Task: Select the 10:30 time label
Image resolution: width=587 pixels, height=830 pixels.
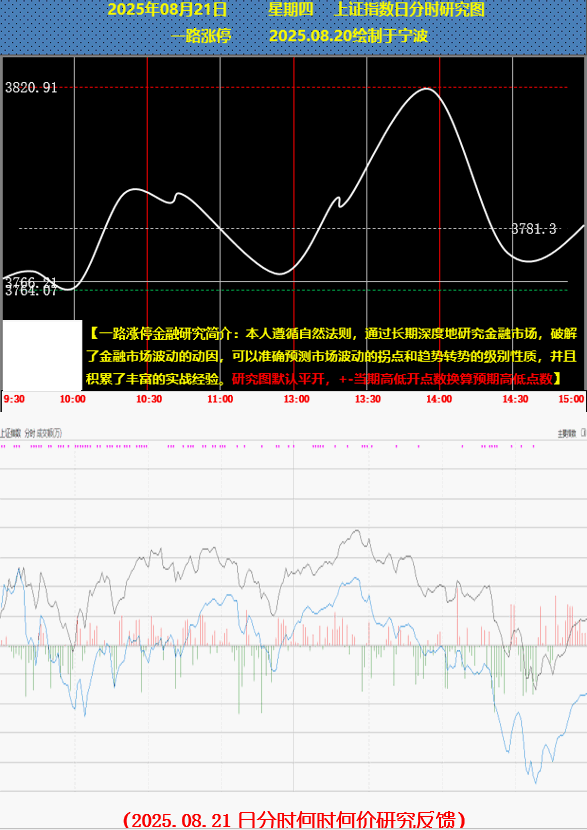Action: (x=149, y=399)
